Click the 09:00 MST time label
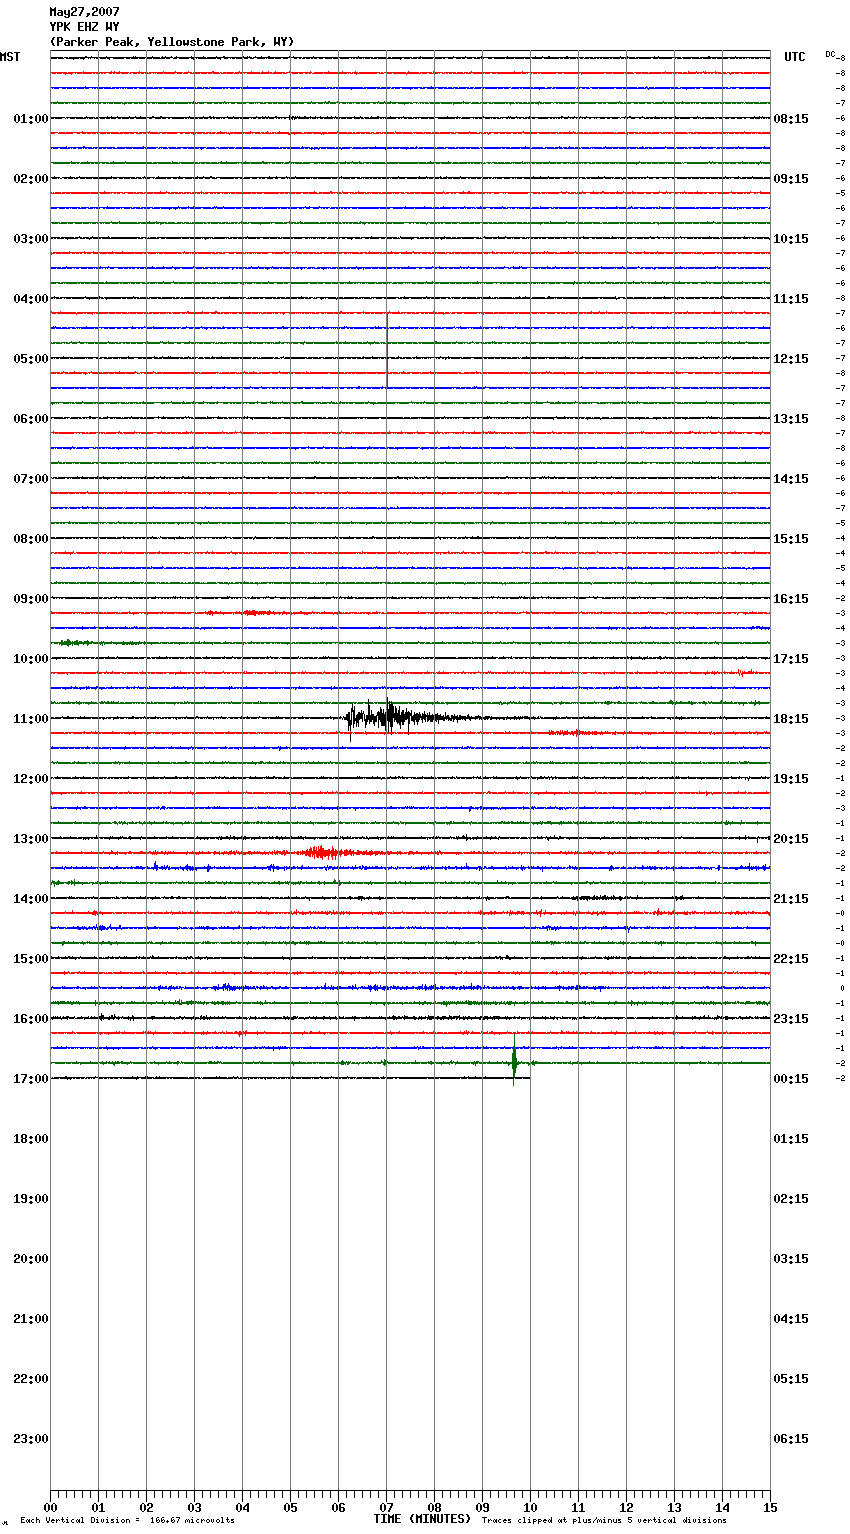850x1534 pixels. pos(31,599)
